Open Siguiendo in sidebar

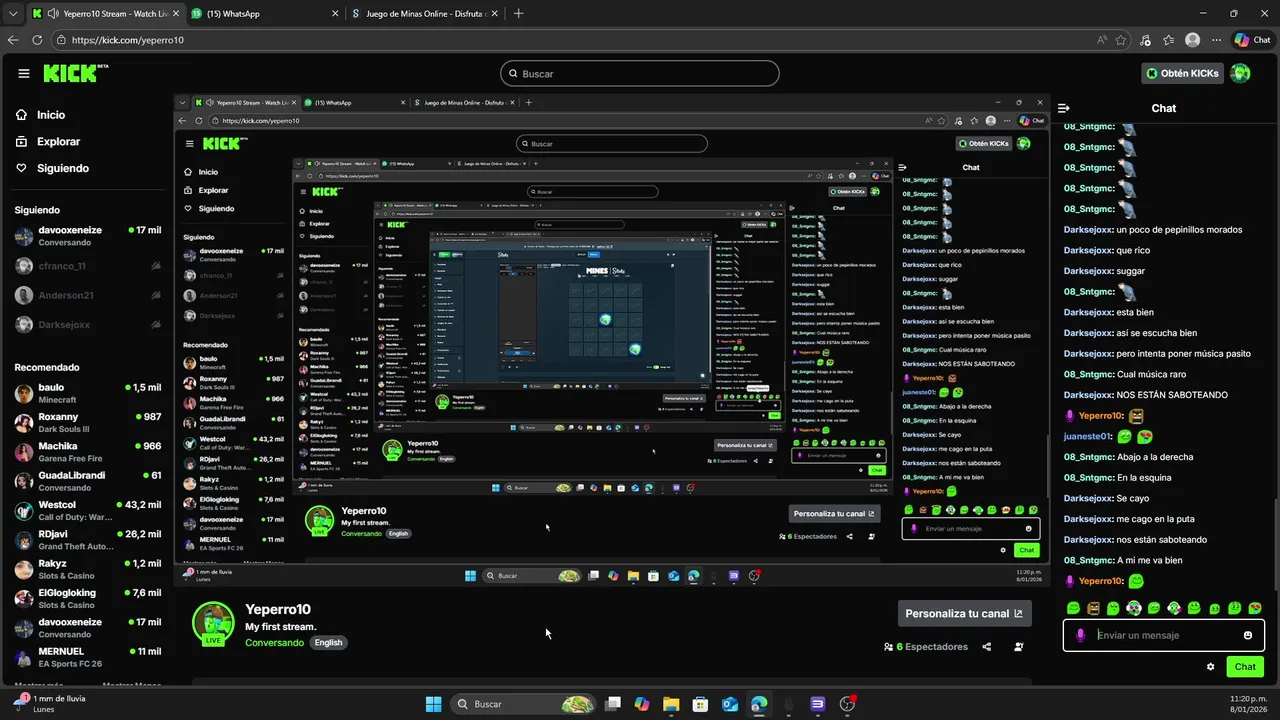pos(62,168)
